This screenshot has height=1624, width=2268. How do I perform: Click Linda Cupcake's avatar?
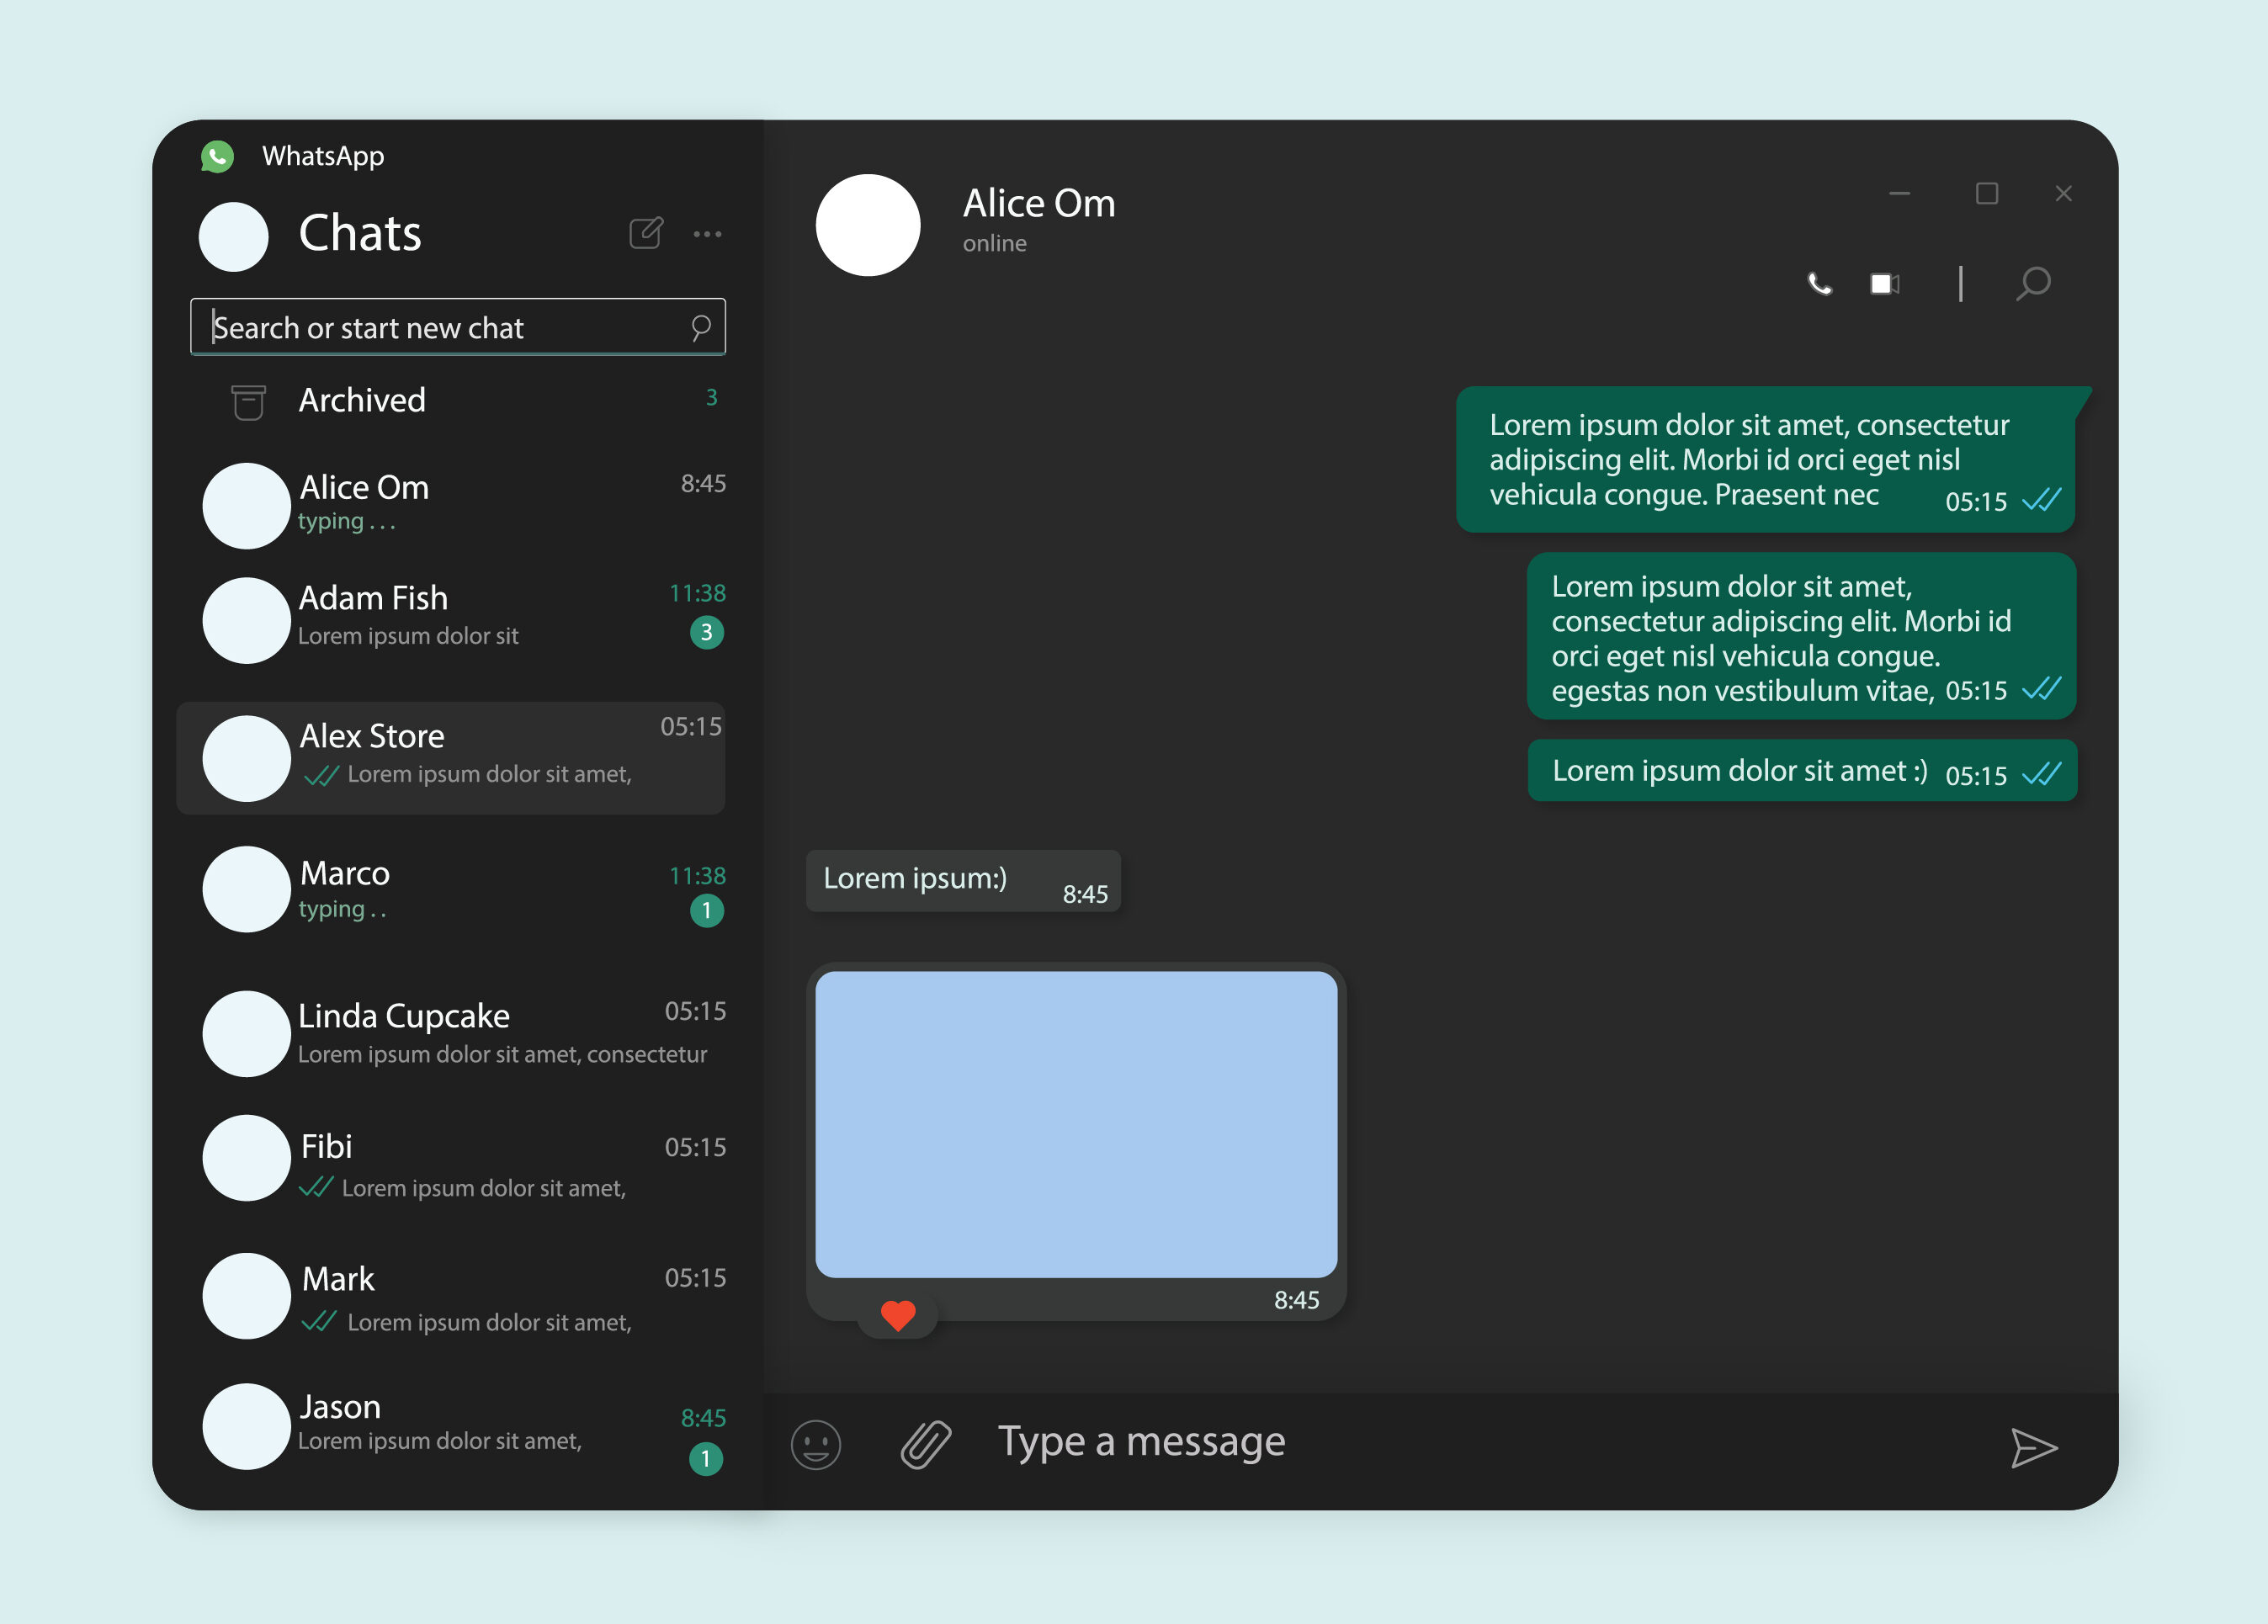[246, 1034]
